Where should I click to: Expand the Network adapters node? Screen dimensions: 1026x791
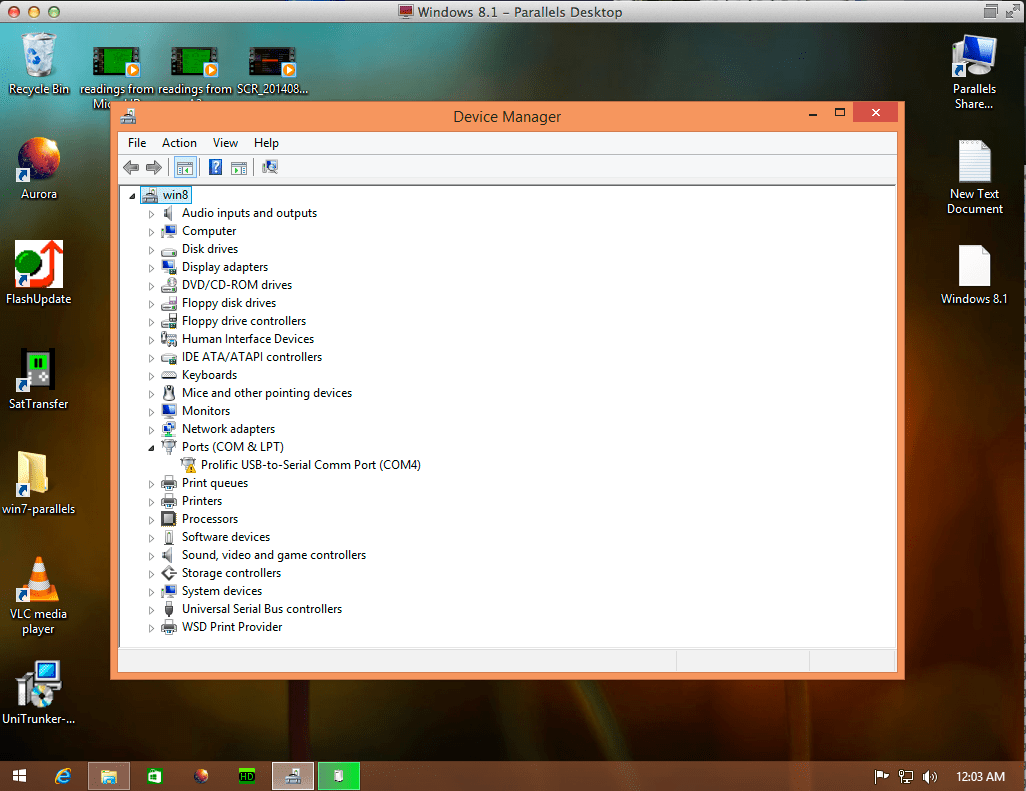151,430
